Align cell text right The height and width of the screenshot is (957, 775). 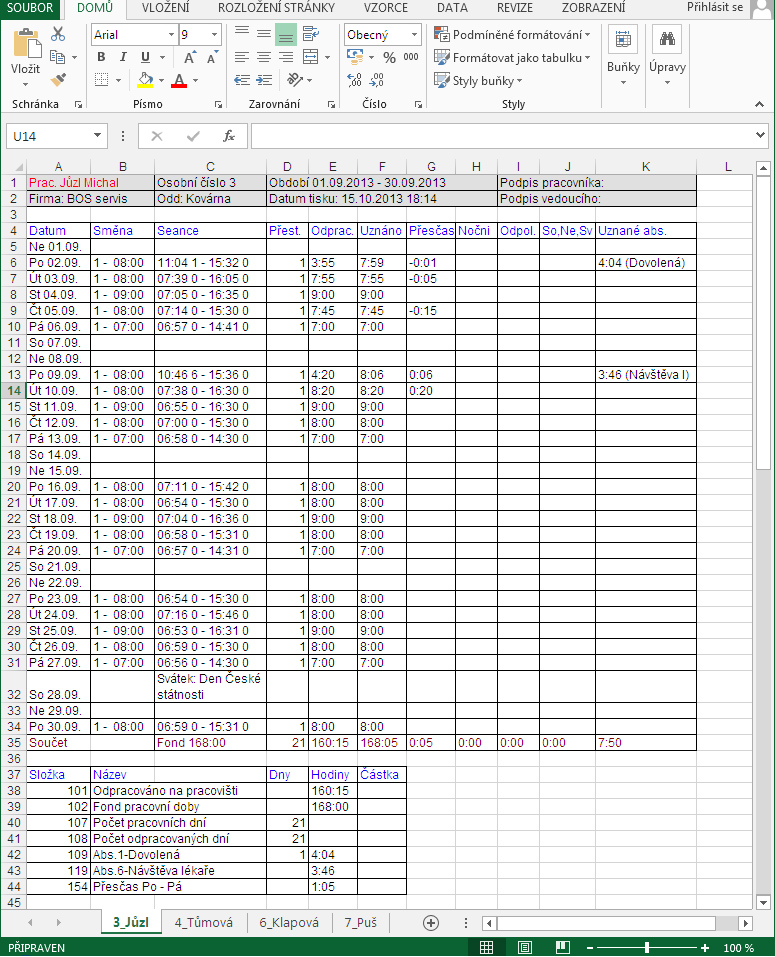[x=286, y=57]
